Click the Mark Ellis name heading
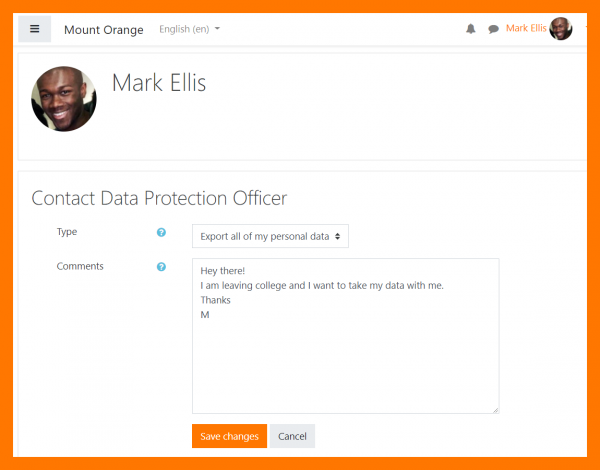 coord(159,83)
